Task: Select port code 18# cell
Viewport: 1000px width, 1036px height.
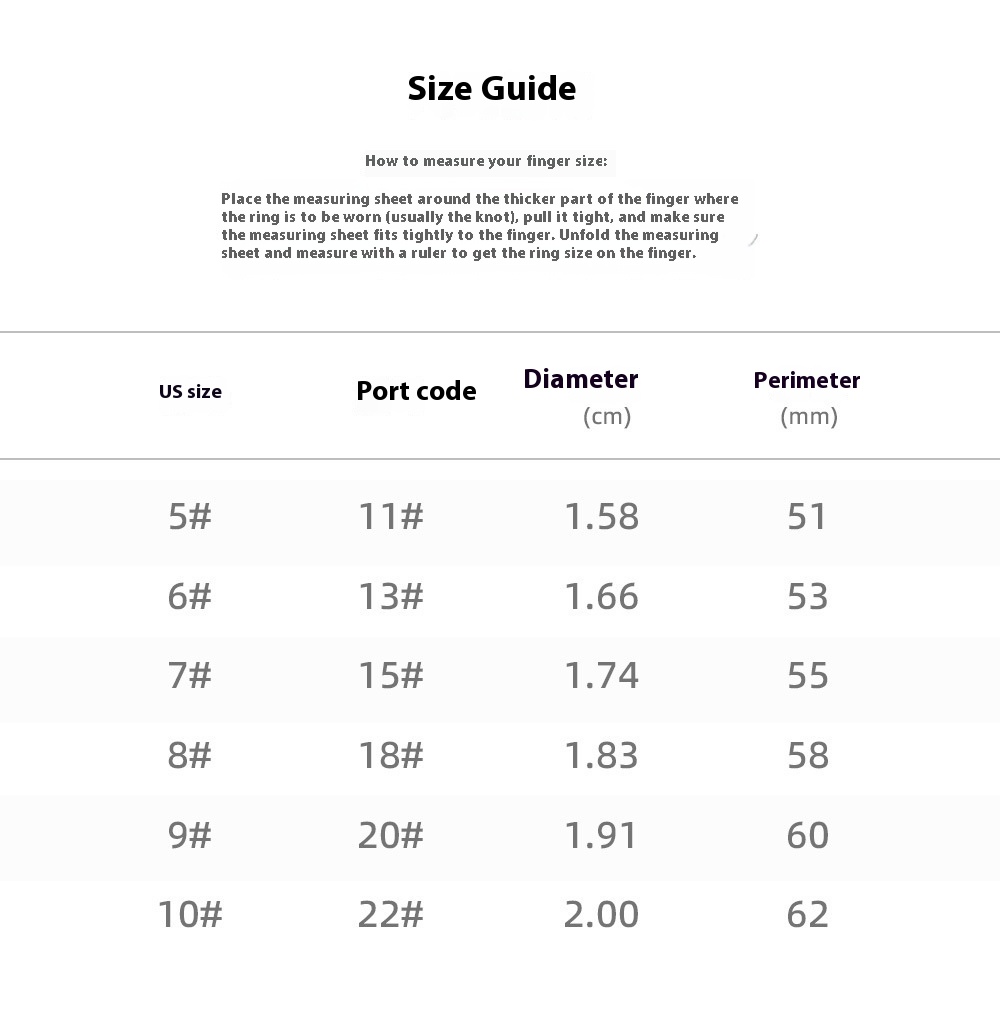Action: click(390, 755)
